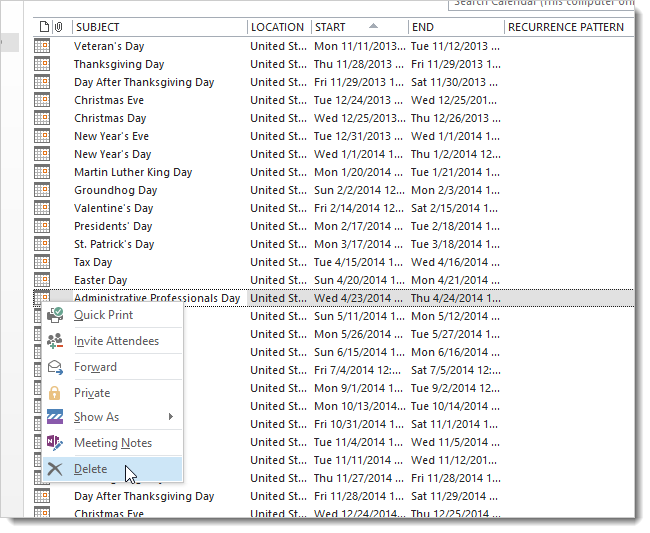Open Meeting Notes from the context menu
The height and width of the screenshot is (533, 650).
point(113,443)
